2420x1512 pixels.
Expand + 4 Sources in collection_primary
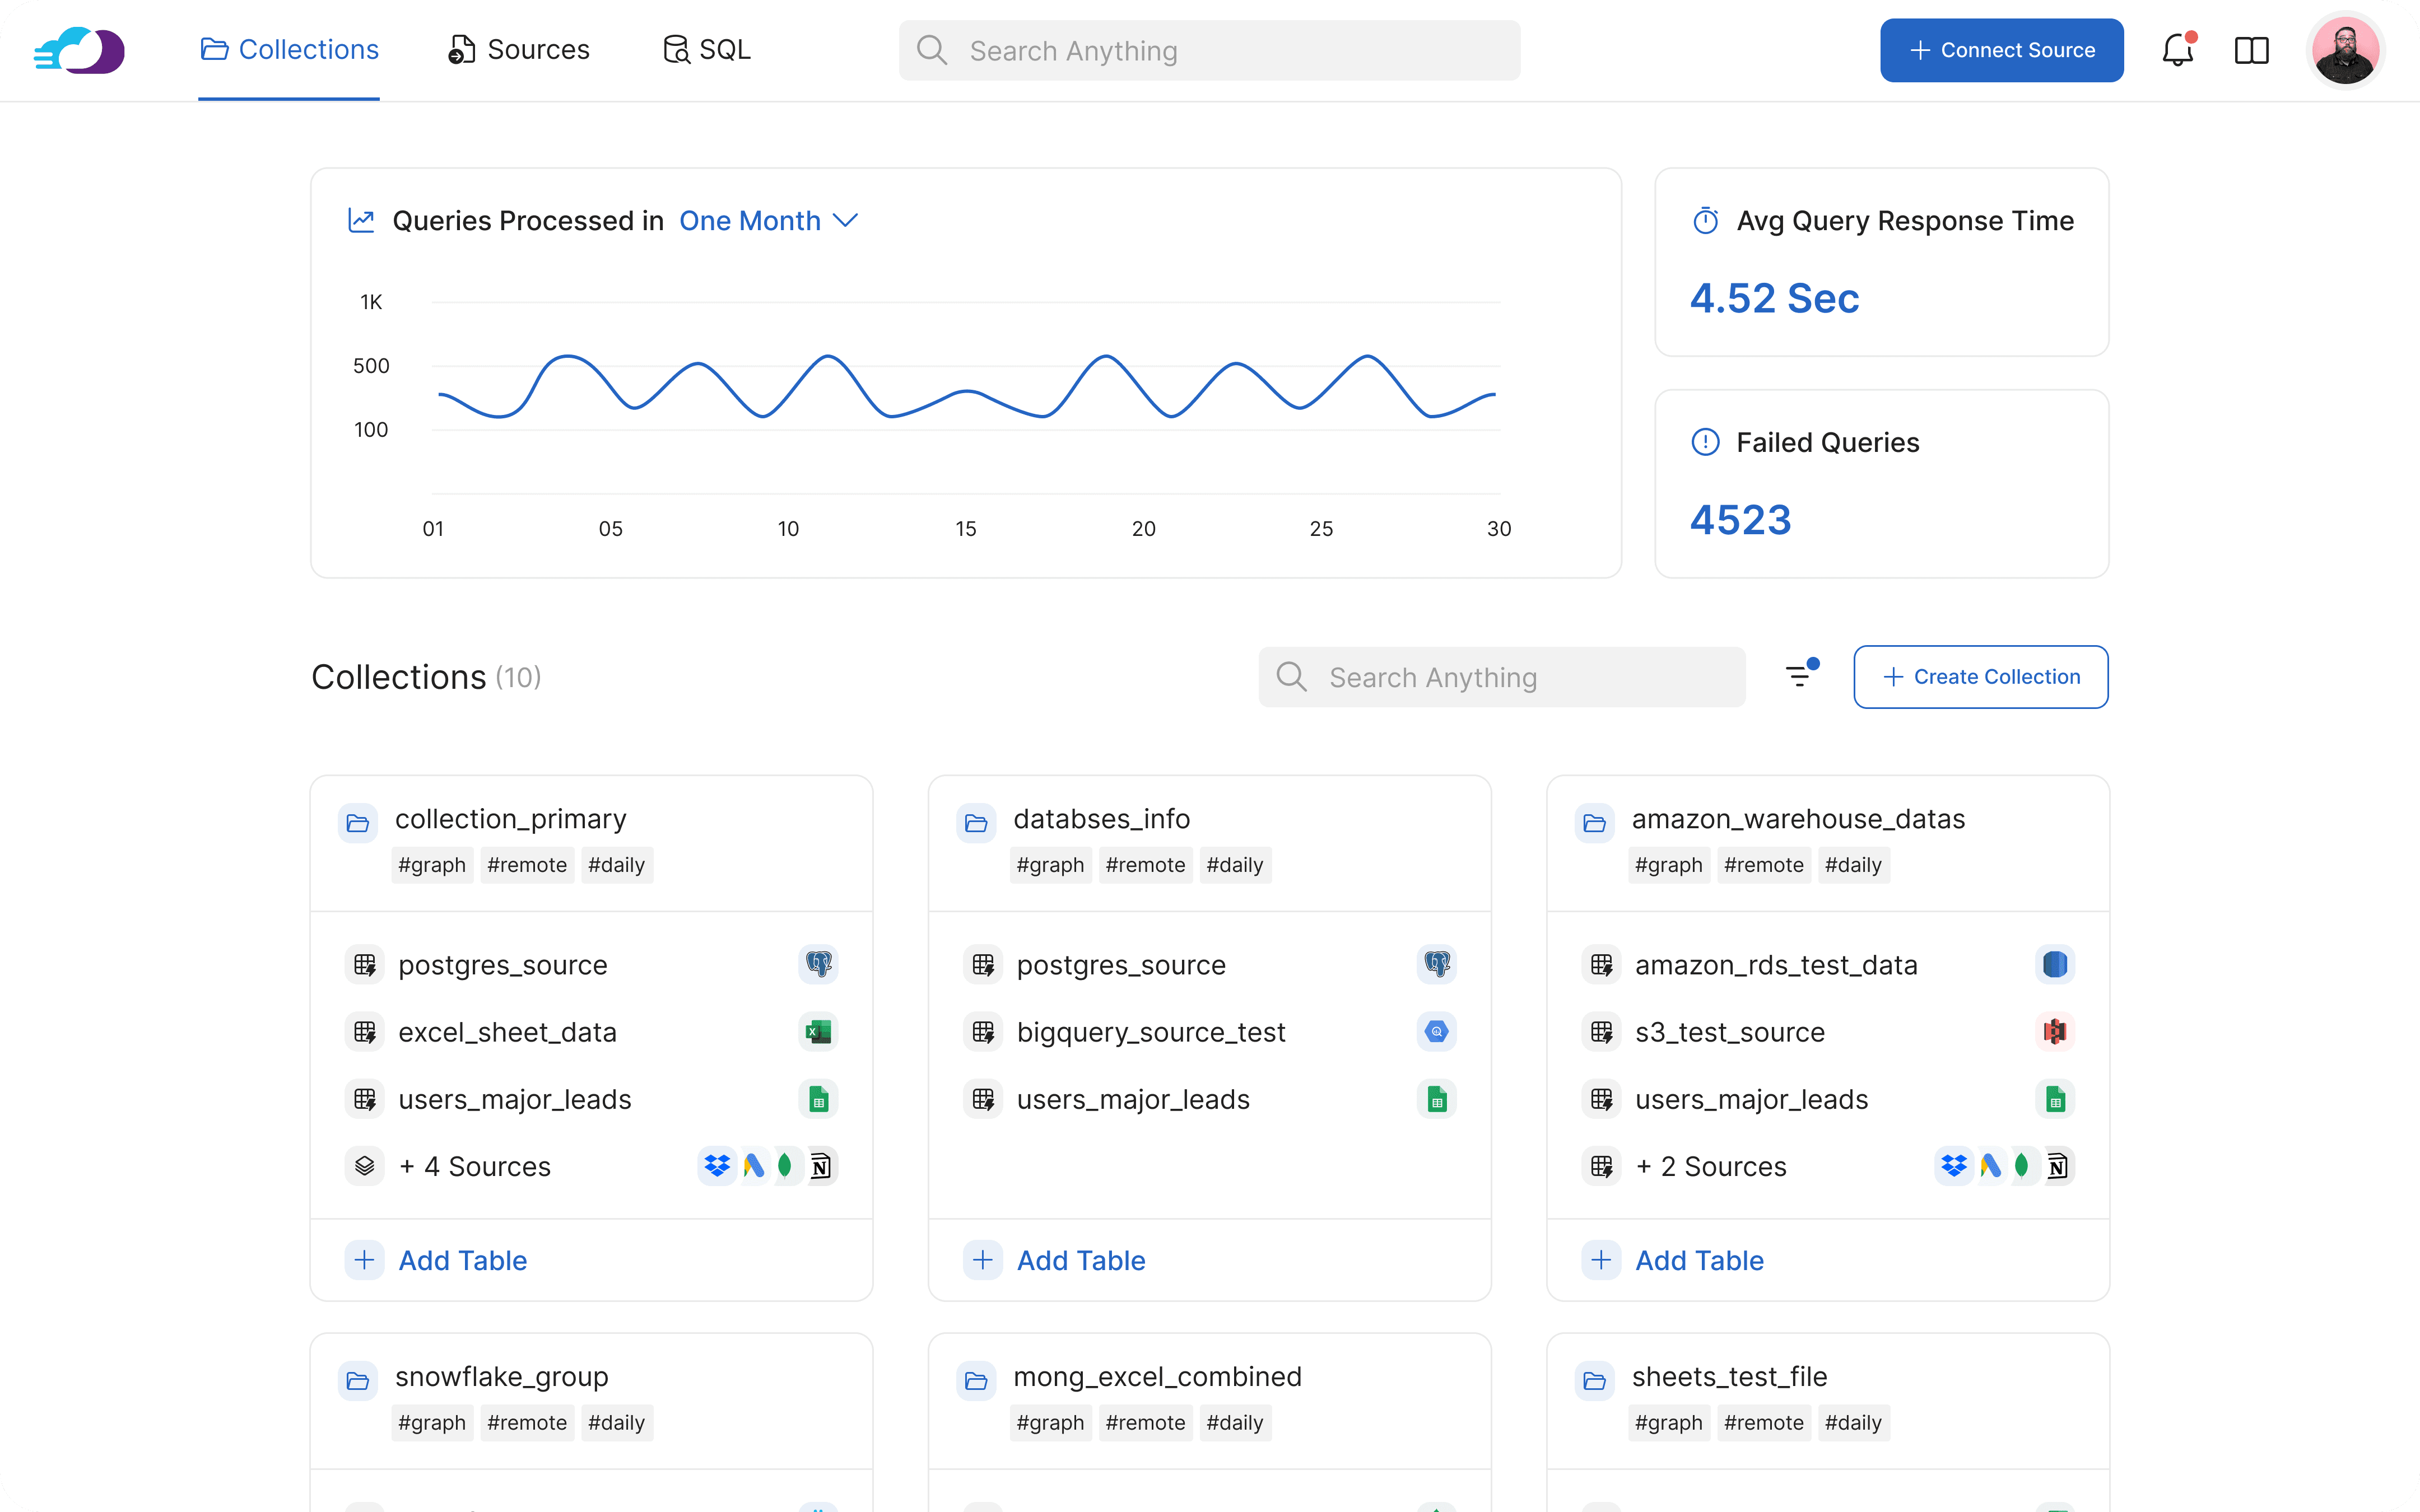(474, 1166)
